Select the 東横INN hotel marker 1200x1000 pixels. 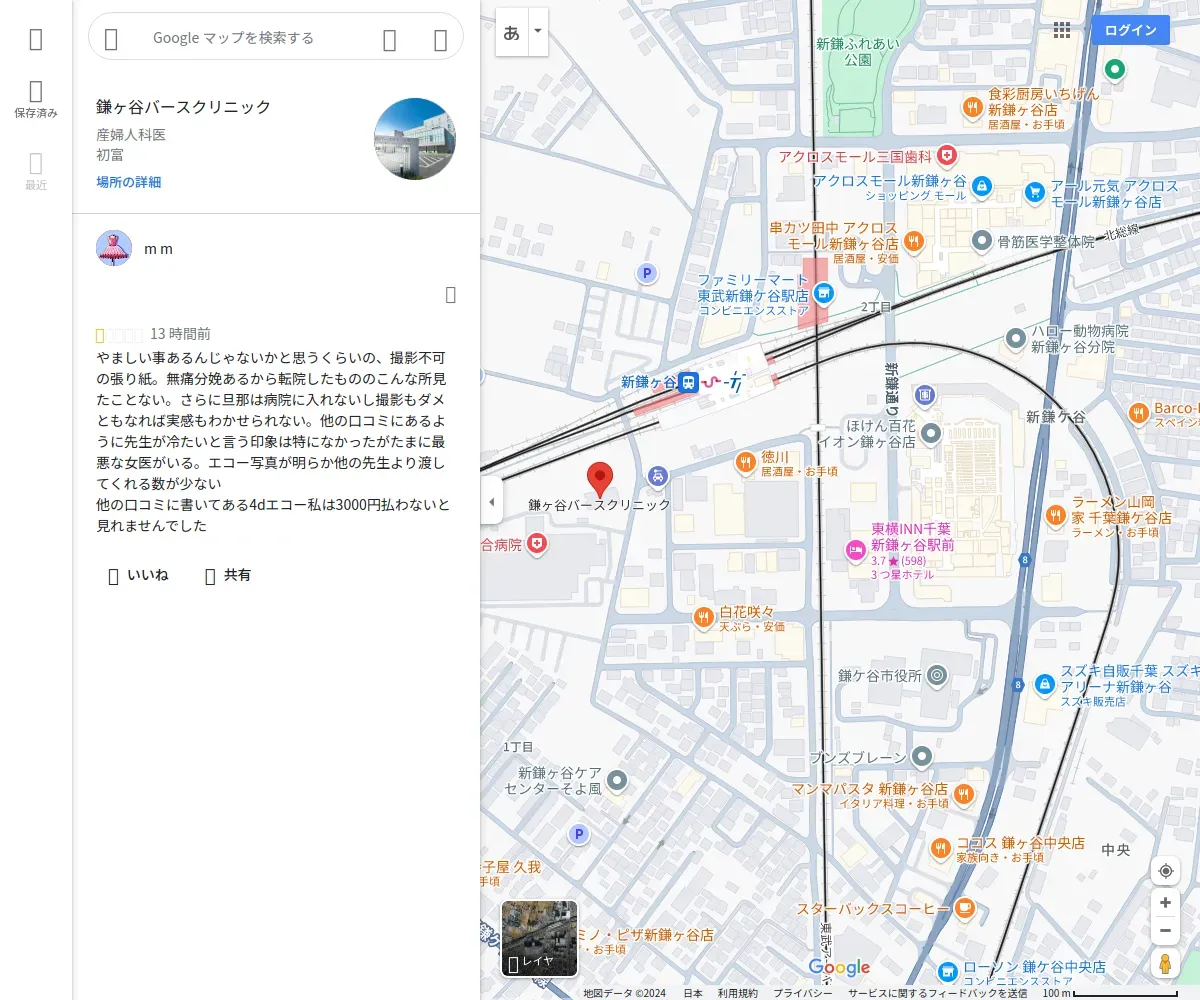[855, 548]
